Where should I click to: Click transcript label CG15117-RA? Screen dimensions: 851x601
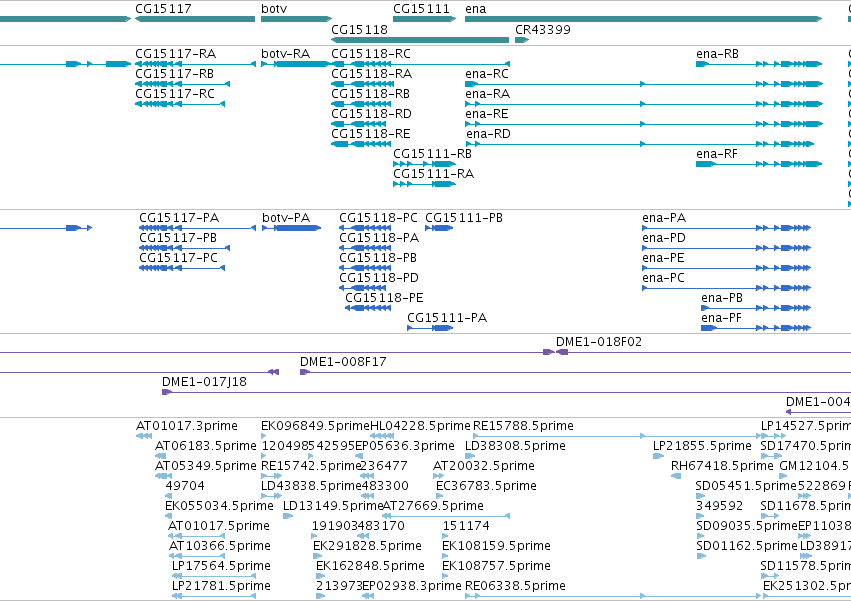pos(176,54)
